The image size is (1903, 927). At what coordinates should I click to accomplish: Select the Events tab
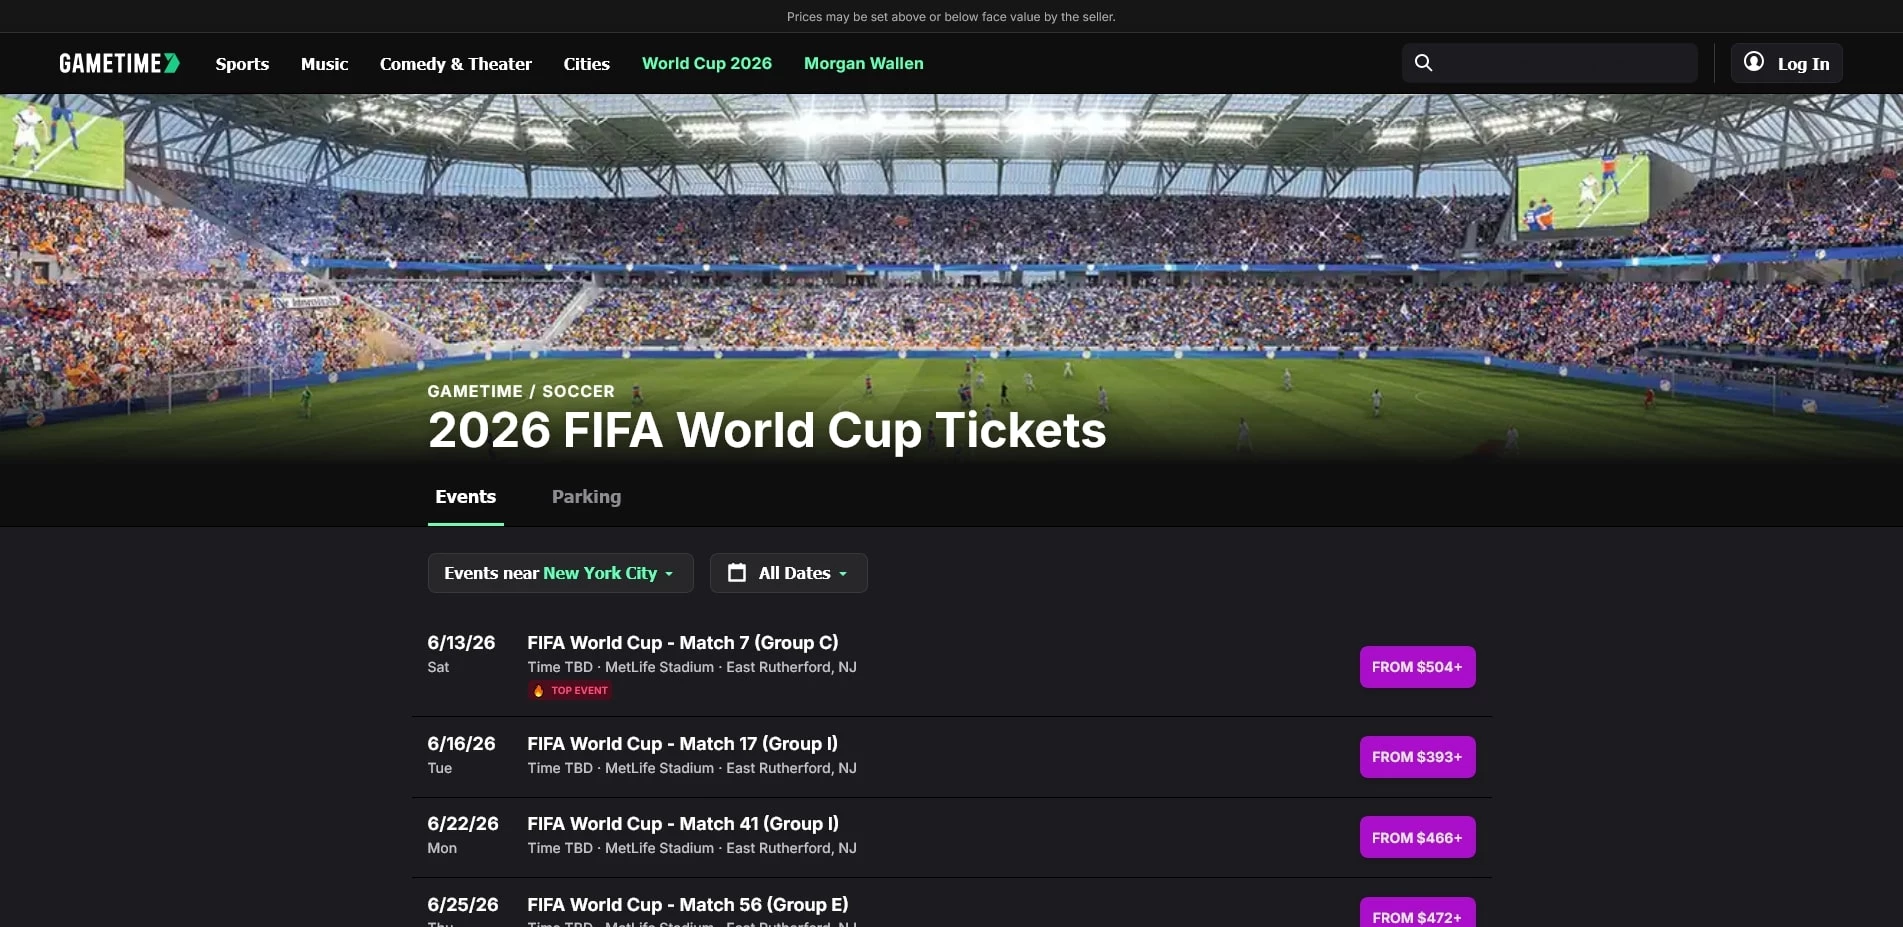pyautogui.click(x=465, y=497)
